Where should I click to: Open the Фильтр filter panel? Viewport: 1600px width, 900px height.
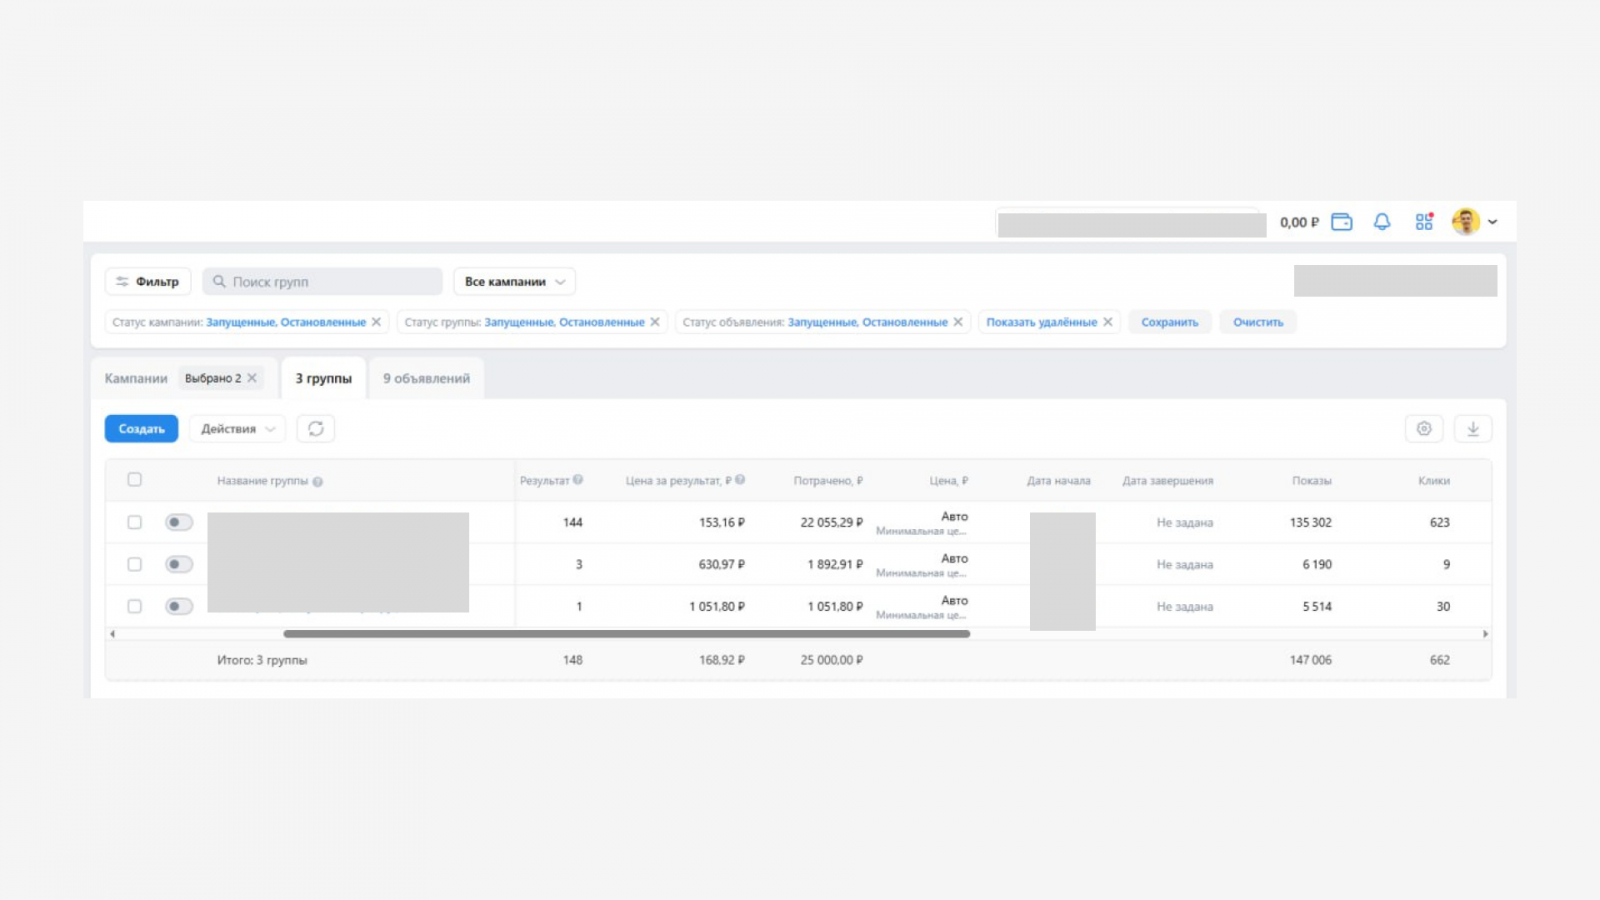148,282
